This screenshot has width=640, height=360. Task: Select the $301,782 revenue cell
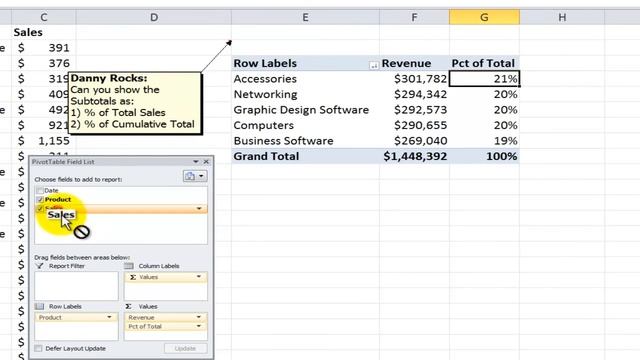[x=414, y=79]
